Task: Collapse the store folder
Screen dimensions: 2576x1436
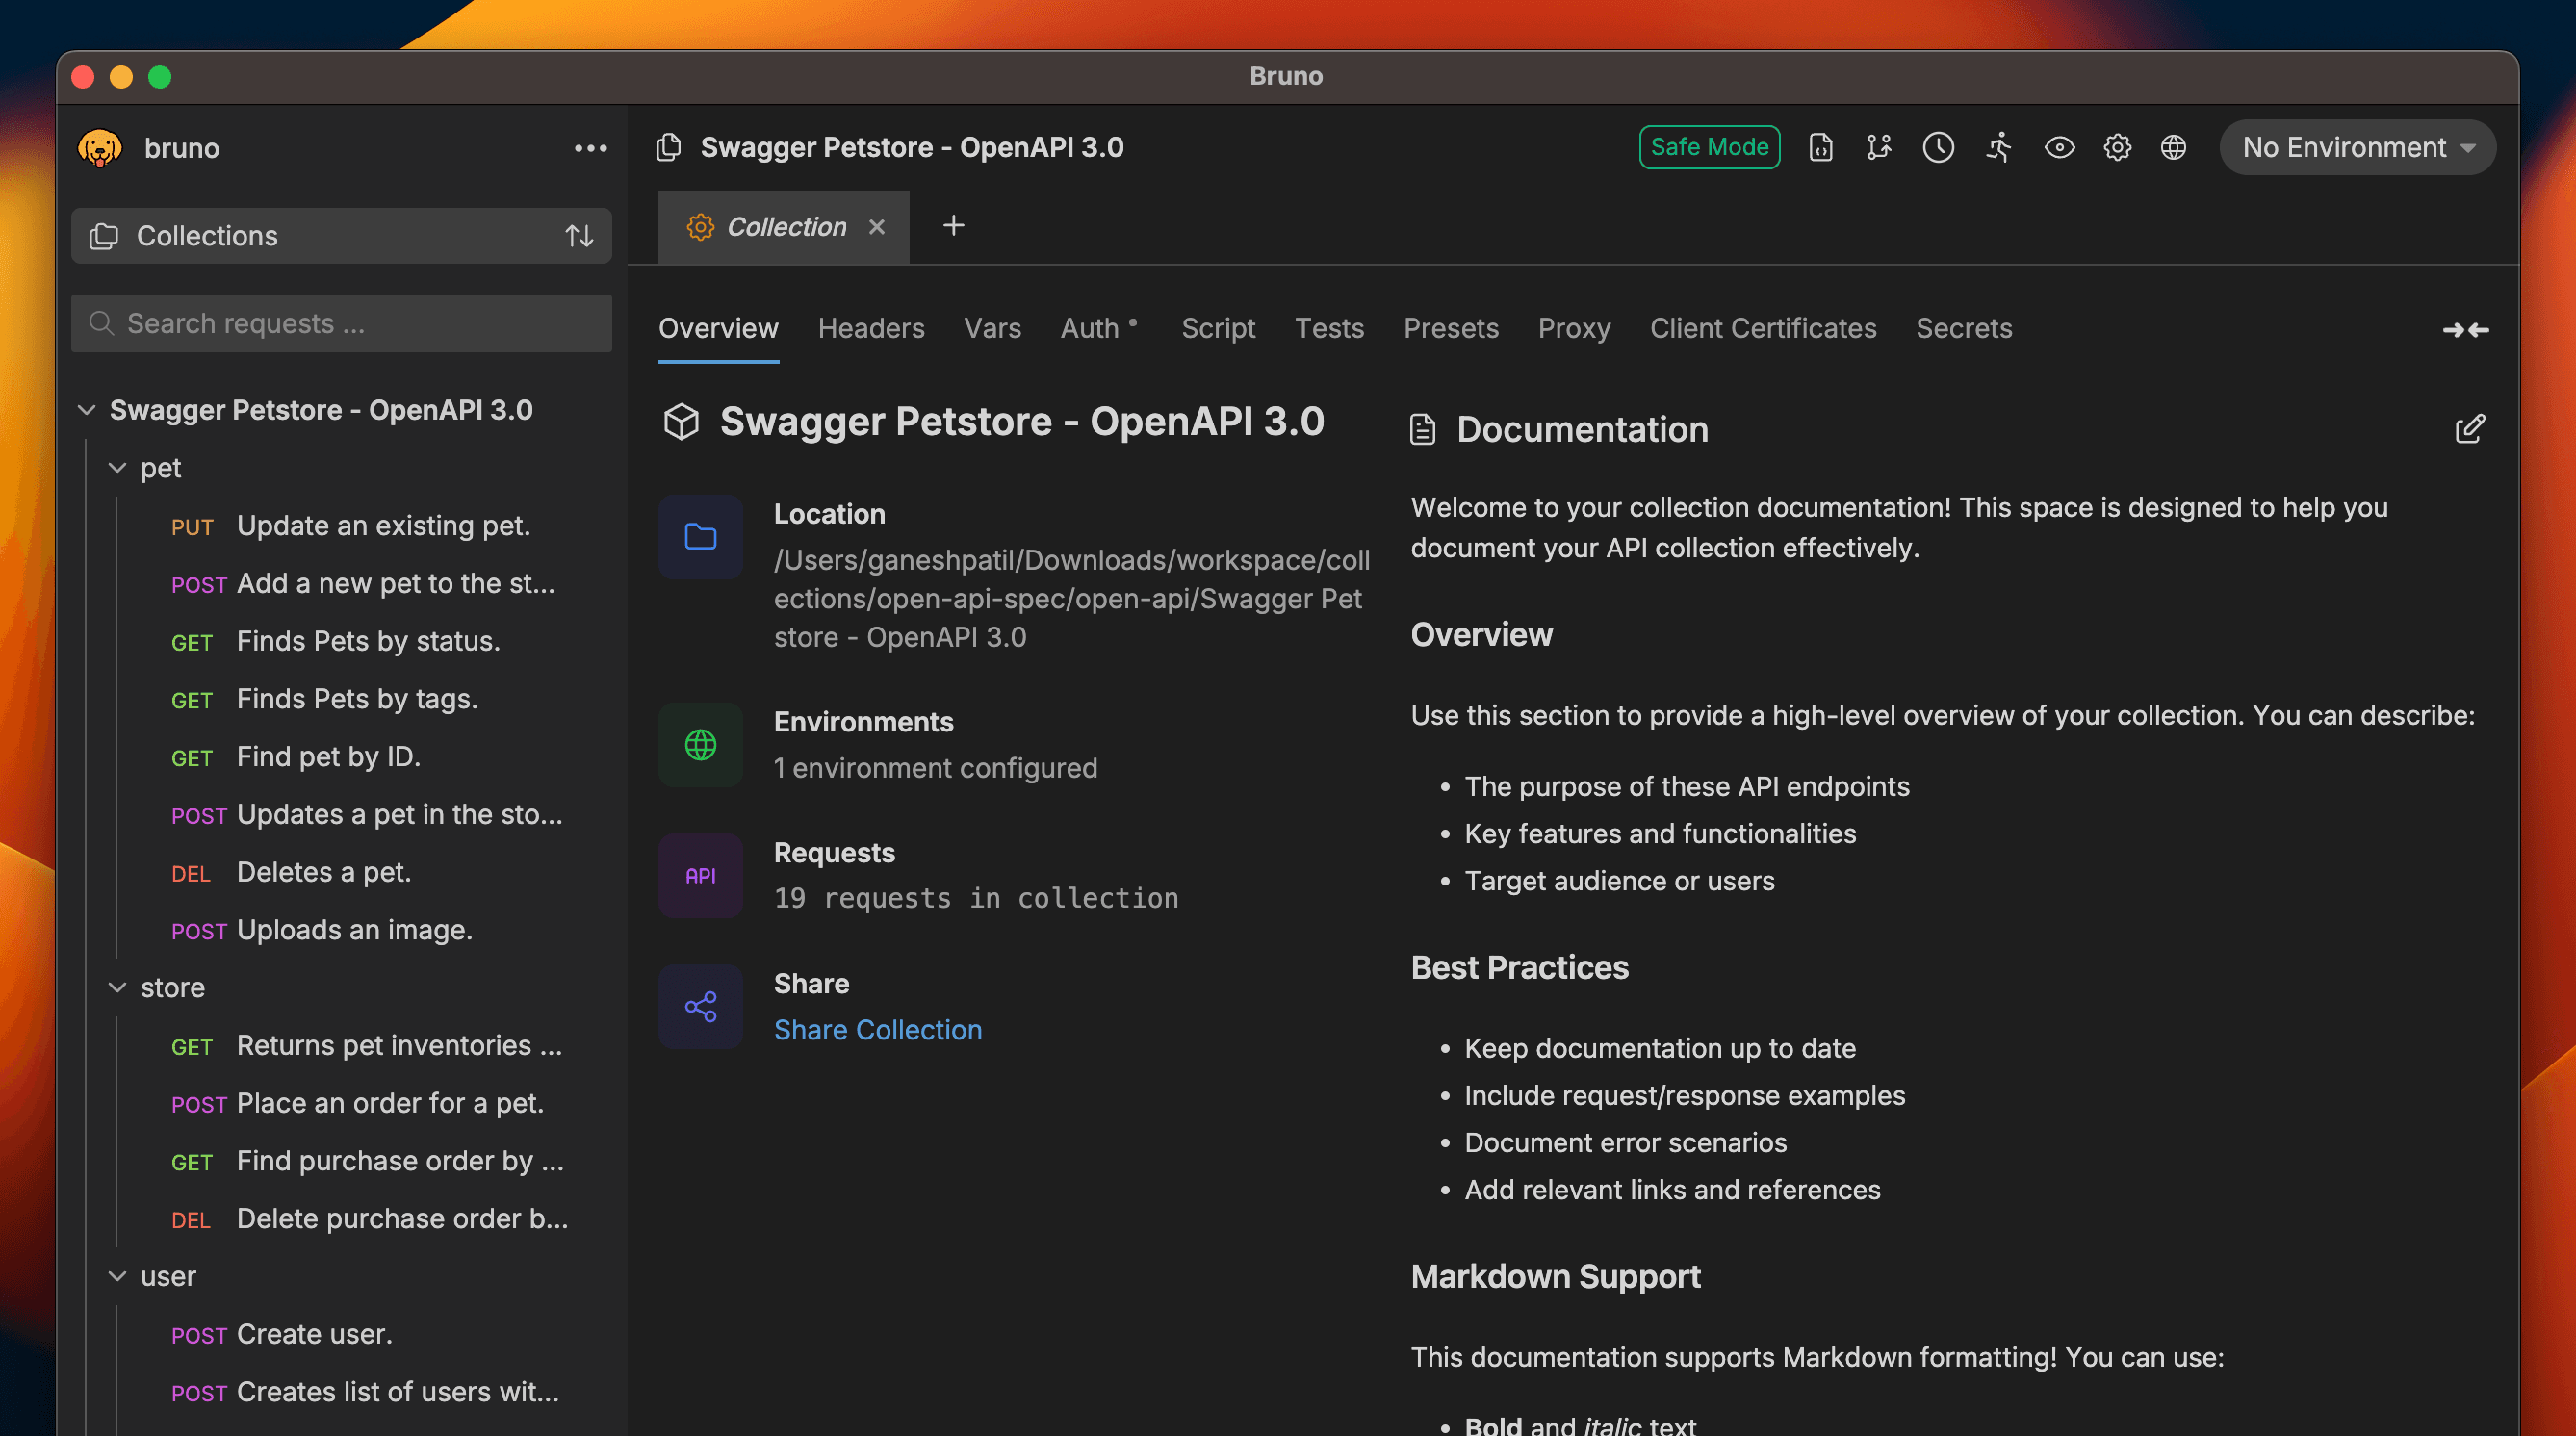Action: [118, 987]
